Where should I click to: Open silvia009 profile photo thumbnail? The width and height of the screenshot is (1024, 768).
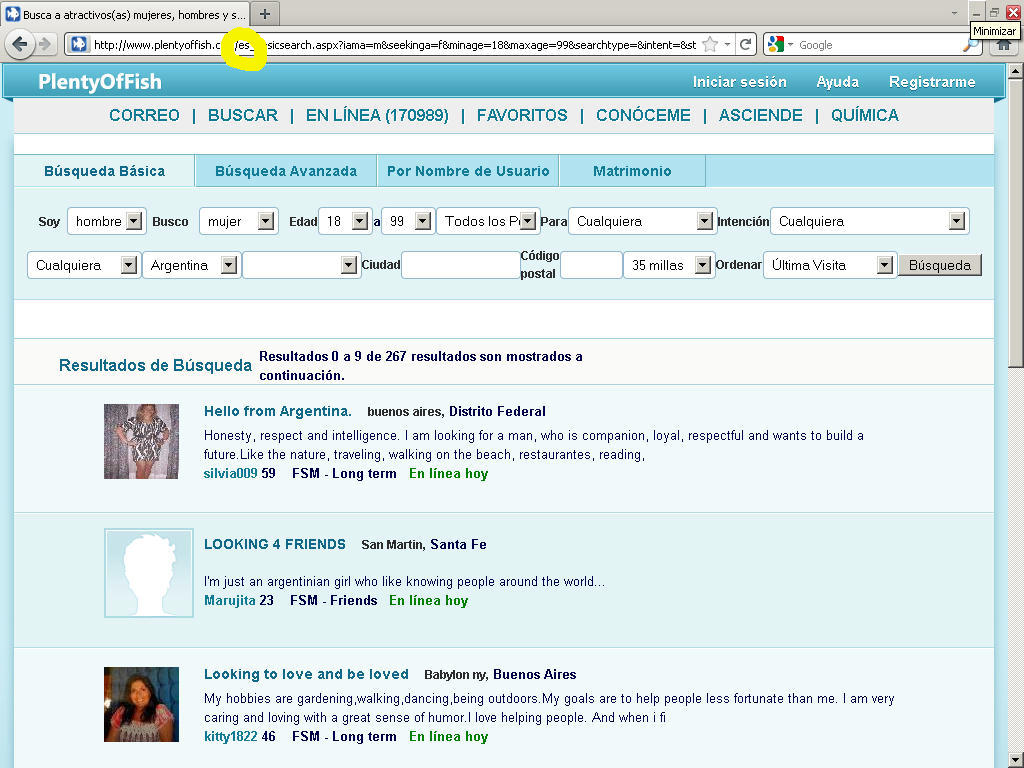pyautogui.click(x=141, y=441)
